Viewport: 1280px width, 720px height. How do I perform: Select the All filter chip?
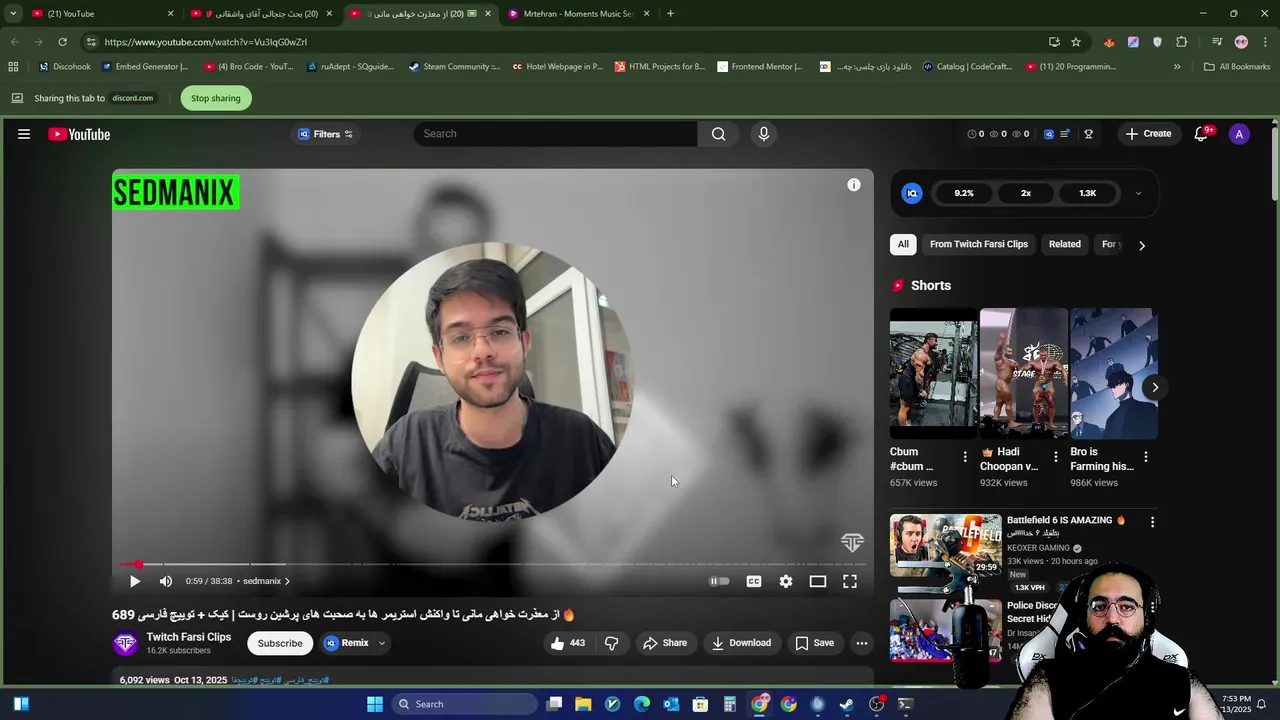pyautogui.click(x=903, y=244)
